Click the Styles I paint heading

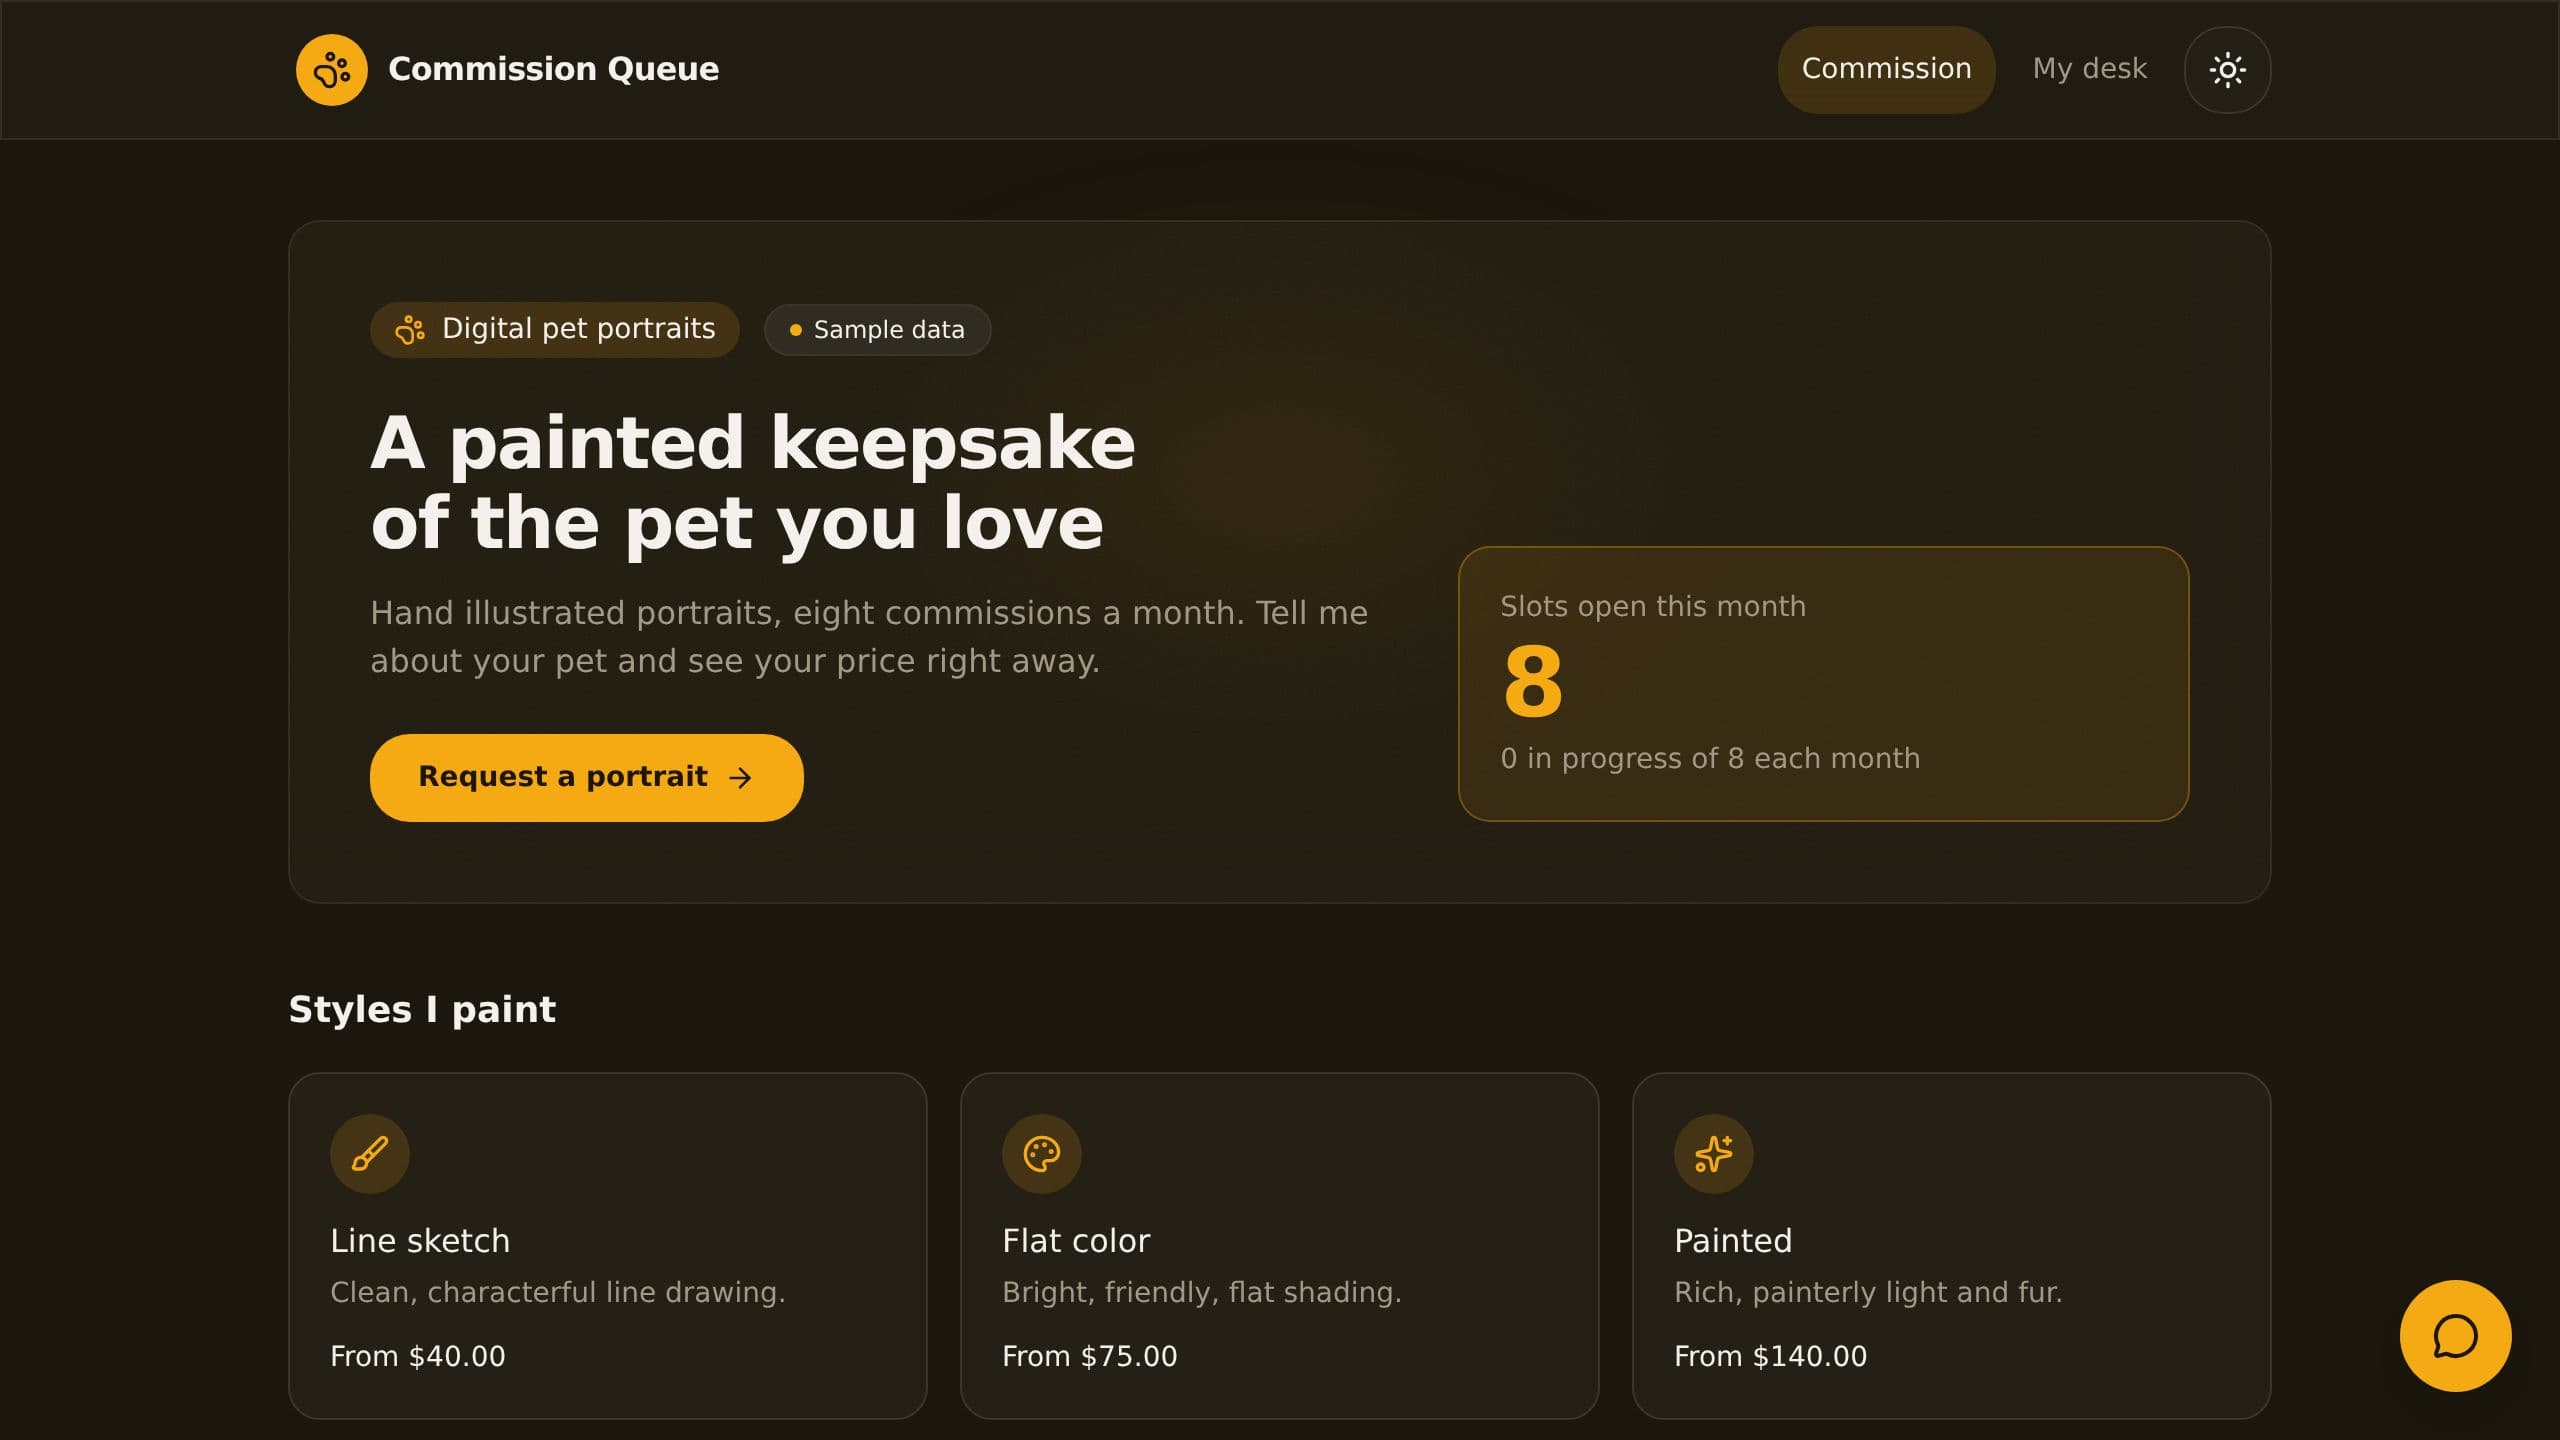(422, 1010)
